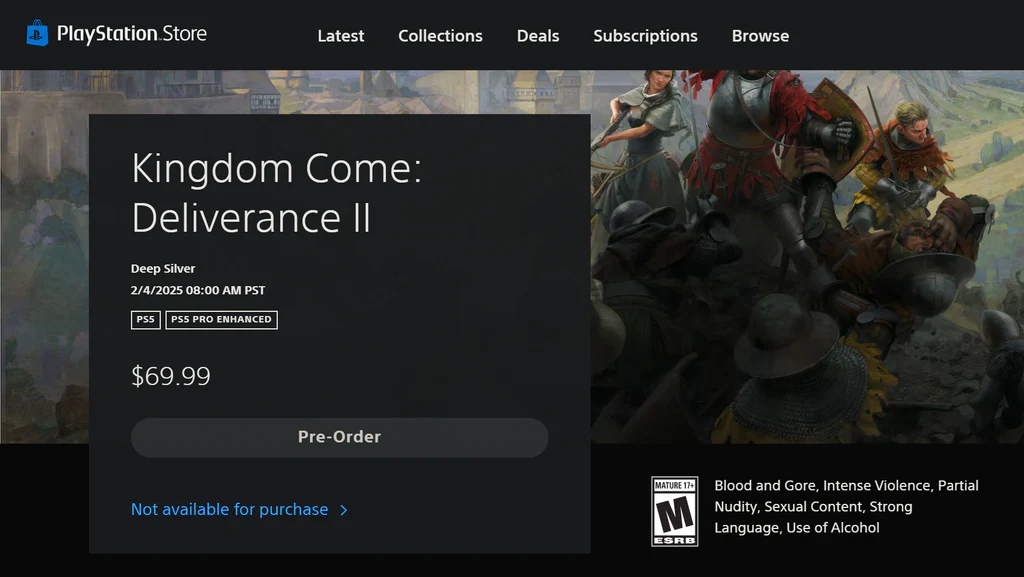The height and width of the screenshot is (577, 1024).
Task: Open the Not available for purchase link
Action: (229, 510)
